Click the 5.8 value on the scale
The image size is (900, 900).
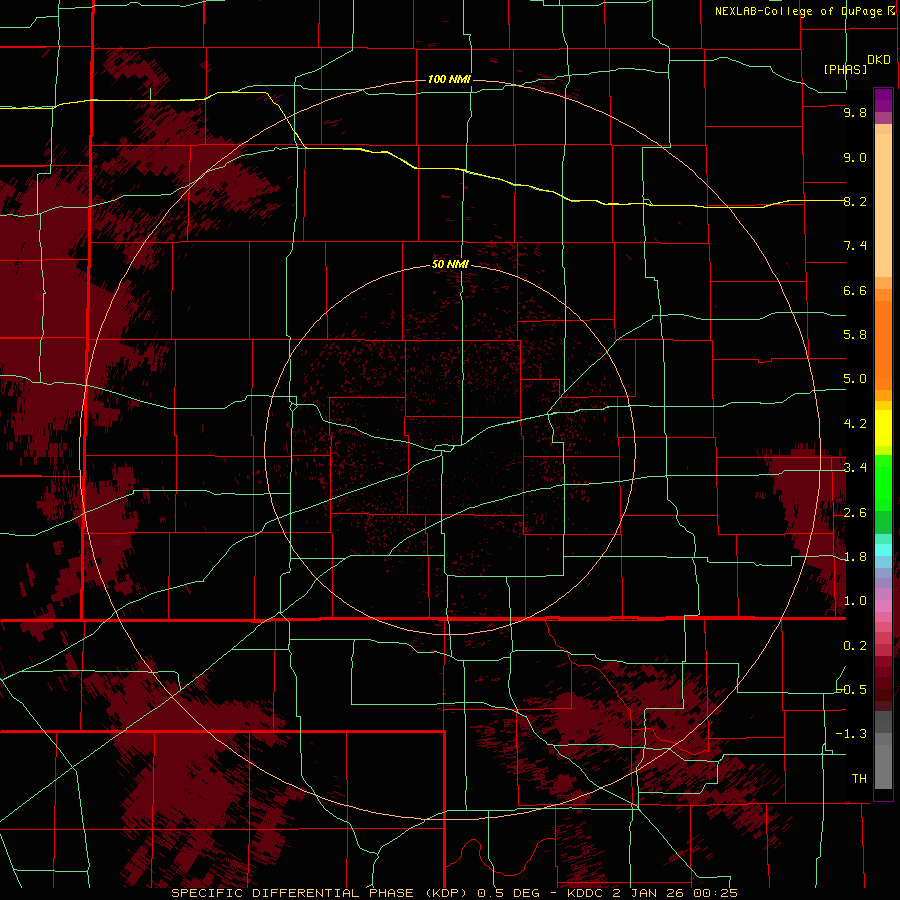pyautogui.click(x=855, y=335)
